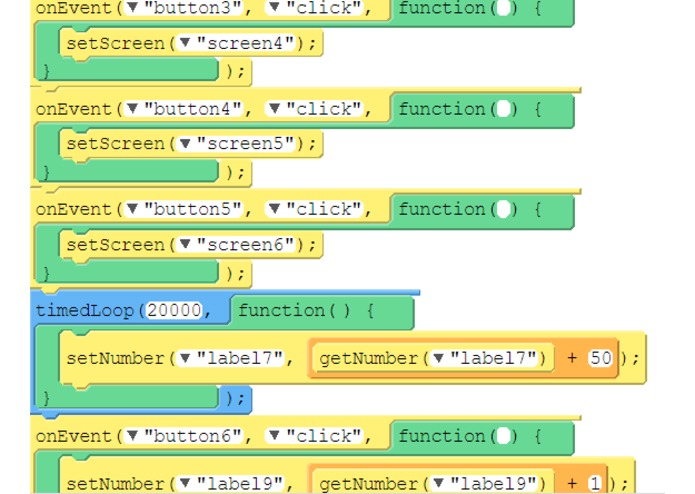Select the timedLoop block by its name
This screenshot has width=695, height=494.
pyautogui.click(x=85, y=311)
